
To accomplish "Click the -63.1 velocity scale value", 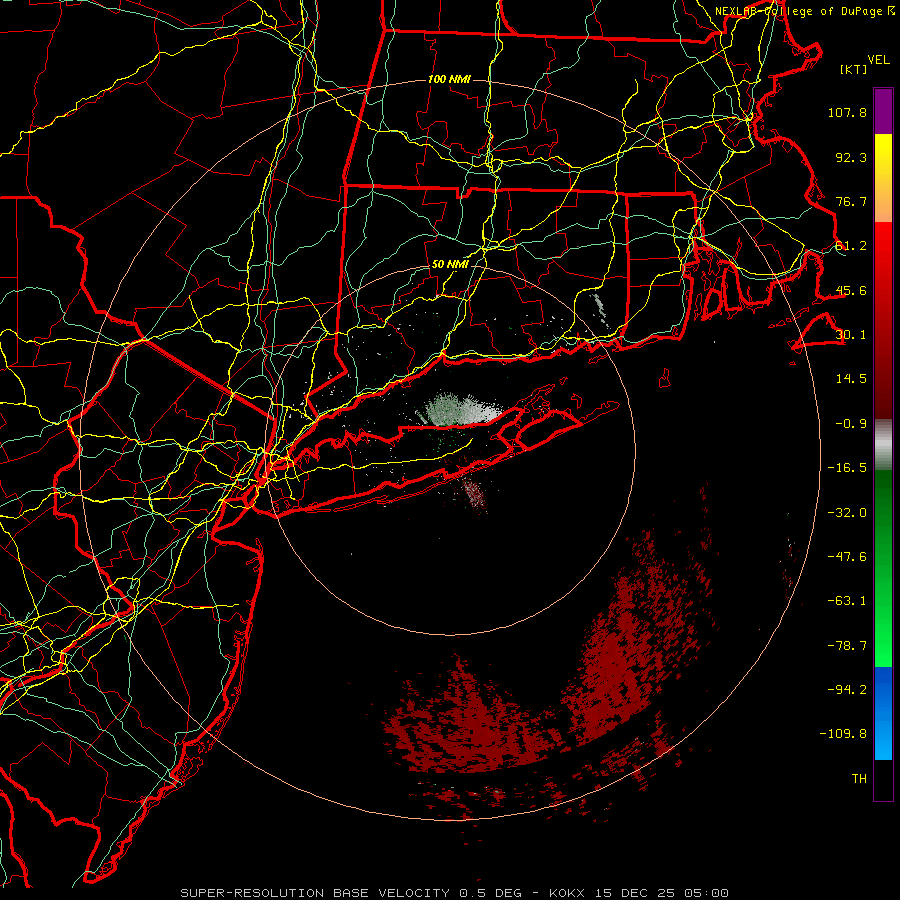I will (847, 601).
